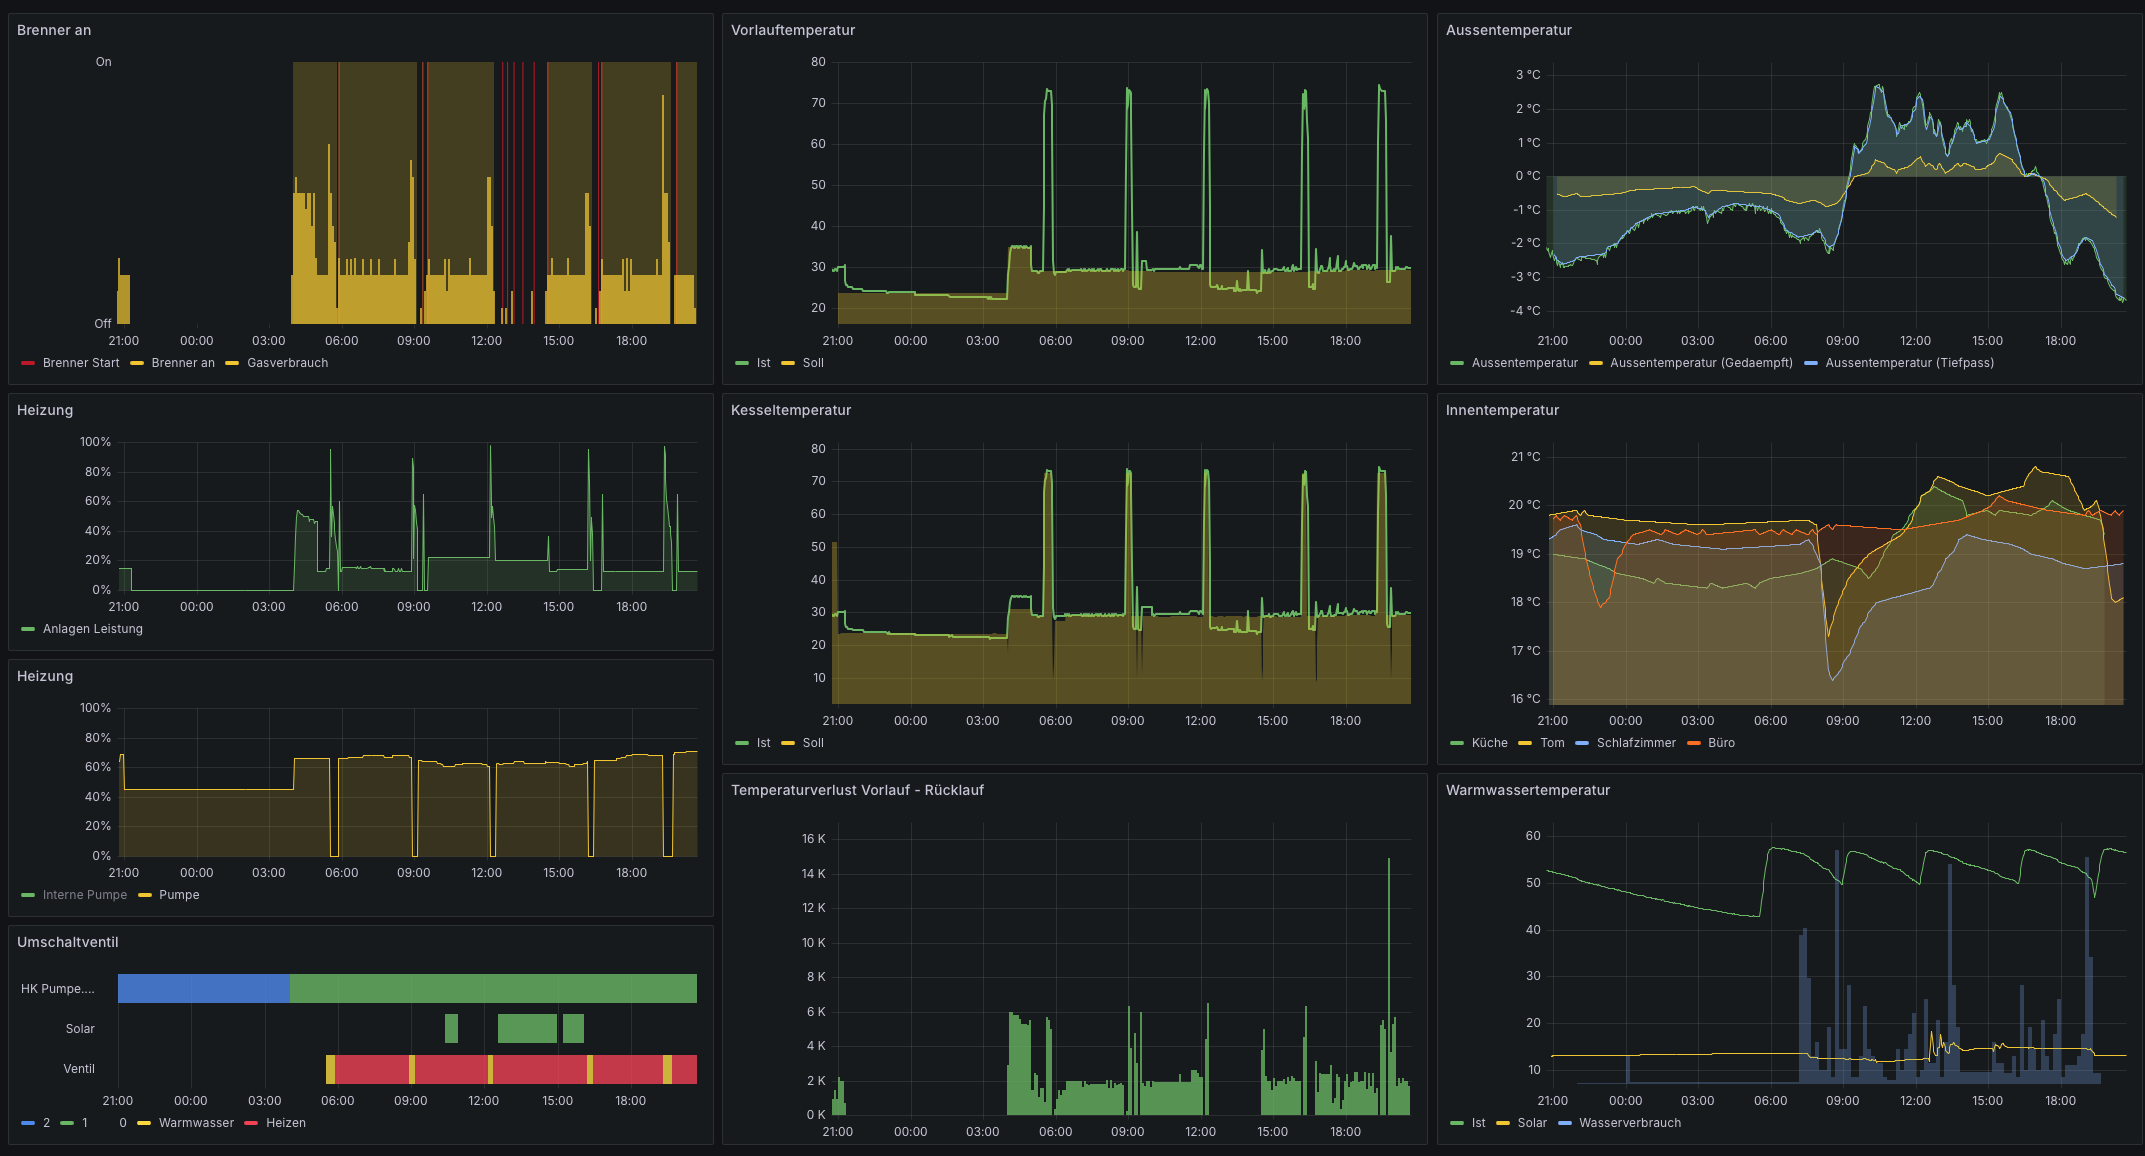Toggle Schlafzimmer legend series

coord(1636,743)
